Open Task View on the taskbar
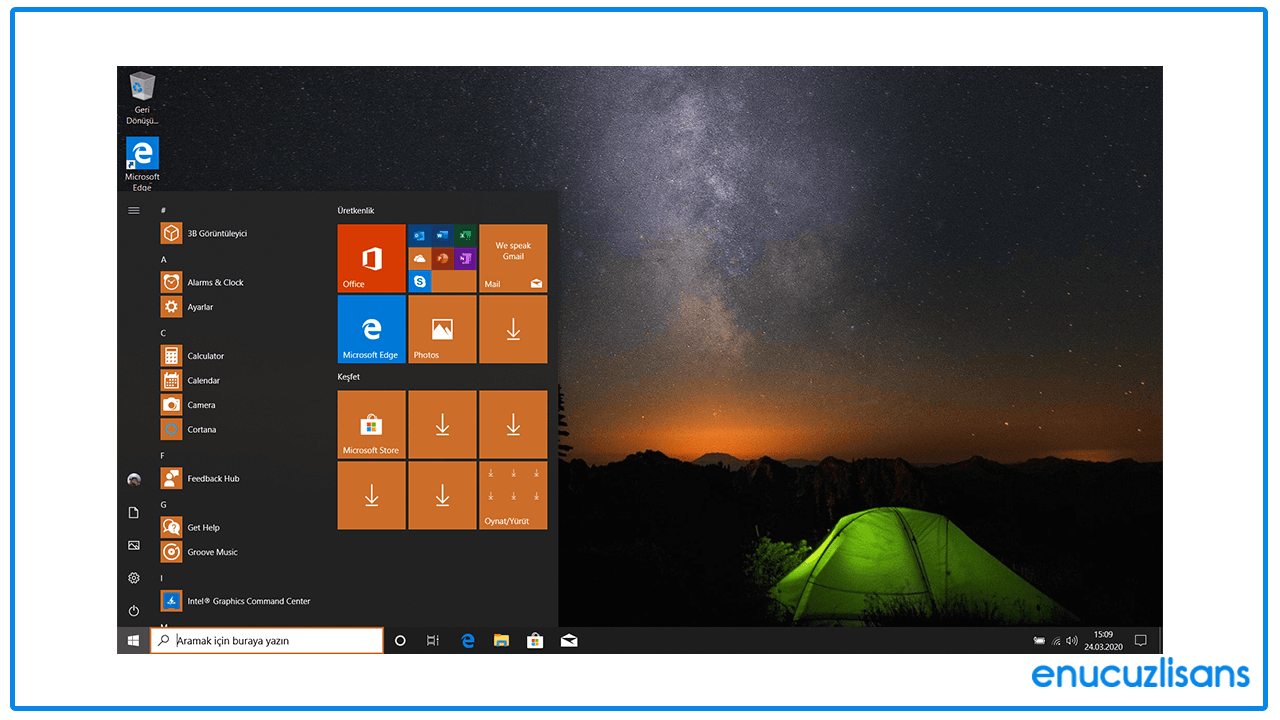 [x=432, y=640]
